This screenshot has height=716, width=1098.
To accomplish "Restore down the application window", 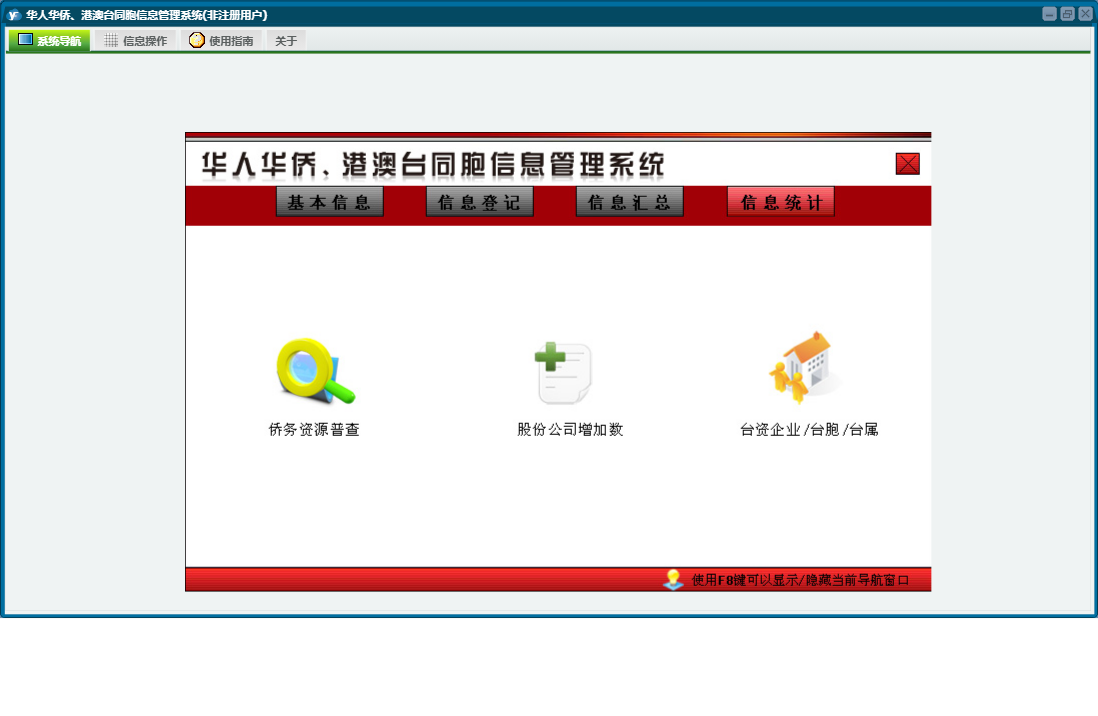I will [1067, 14].
